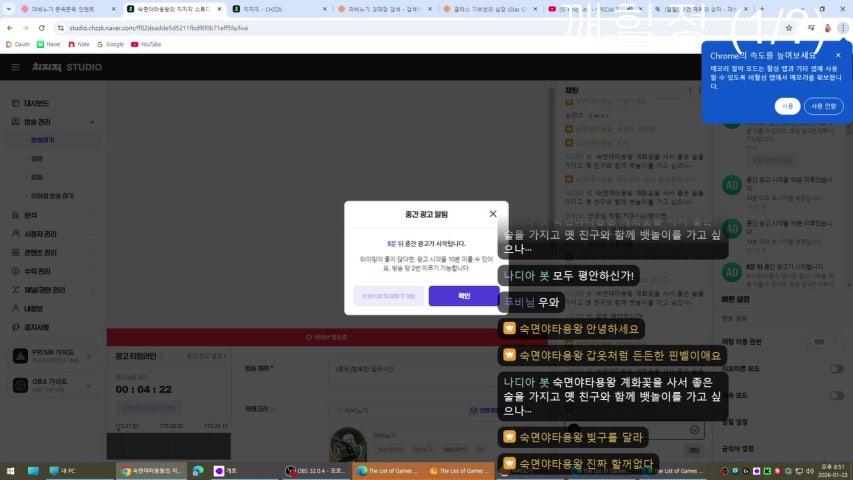Open the Naver bookmark
Viewport: 853px width, 480px height.
click(48, 44)
